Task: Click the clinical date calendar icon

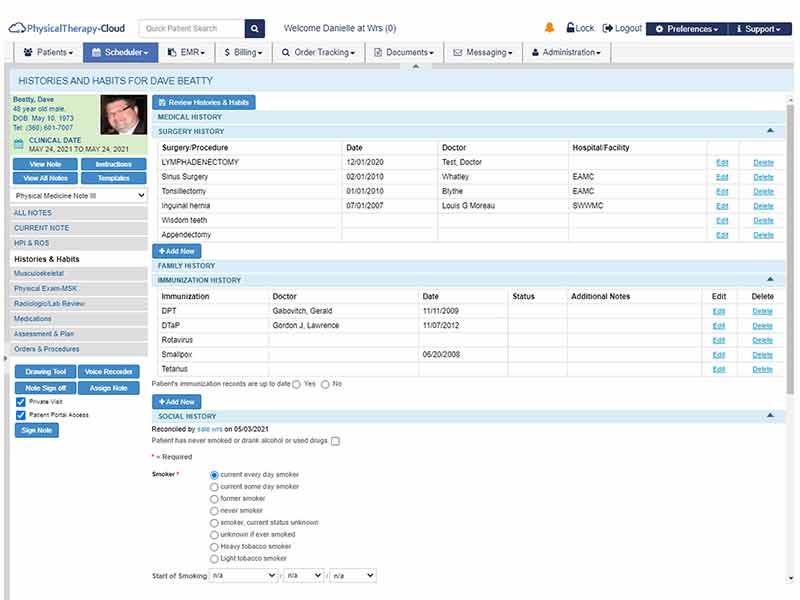Action: (x=19, y=144)
